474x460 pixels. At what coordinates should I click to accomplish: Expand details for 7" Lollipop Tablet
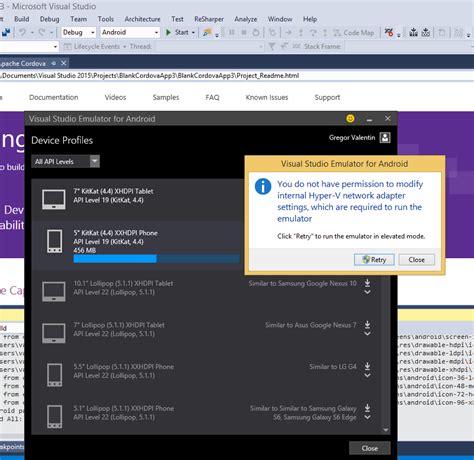coord(367,334)
